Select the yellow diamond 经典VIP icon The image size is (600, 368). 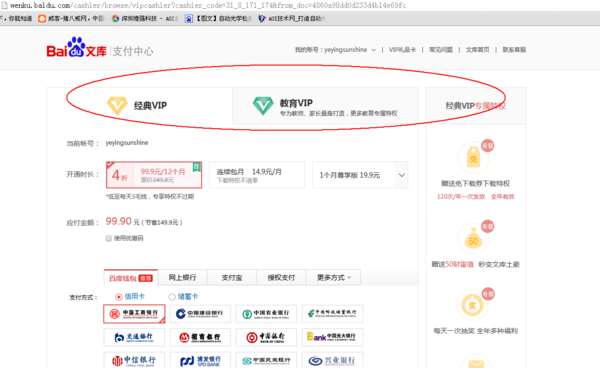117,105
